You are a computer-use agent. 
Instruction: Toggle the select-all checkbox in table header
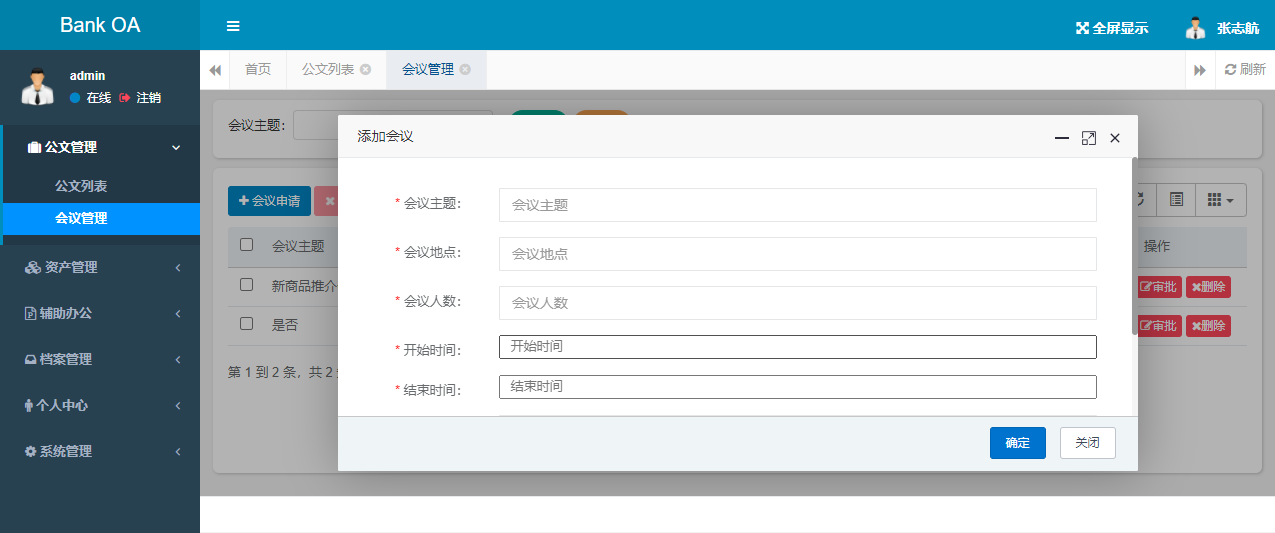[x=246, y=245]
